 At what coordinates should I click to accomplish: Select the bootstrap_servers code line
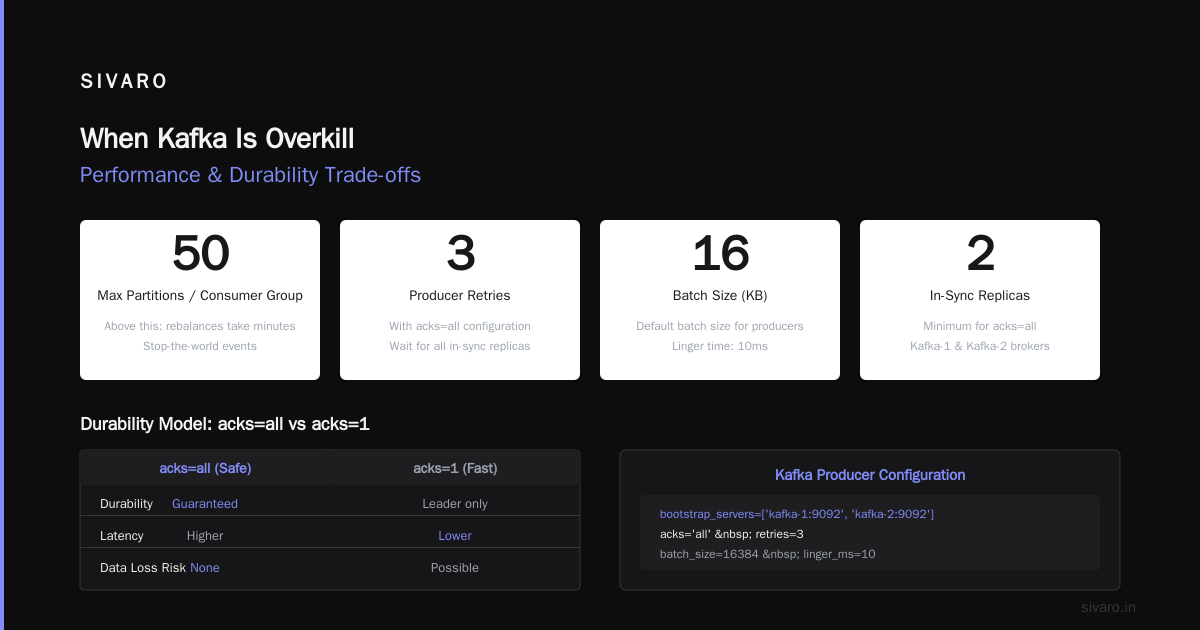tap(797, 514)
